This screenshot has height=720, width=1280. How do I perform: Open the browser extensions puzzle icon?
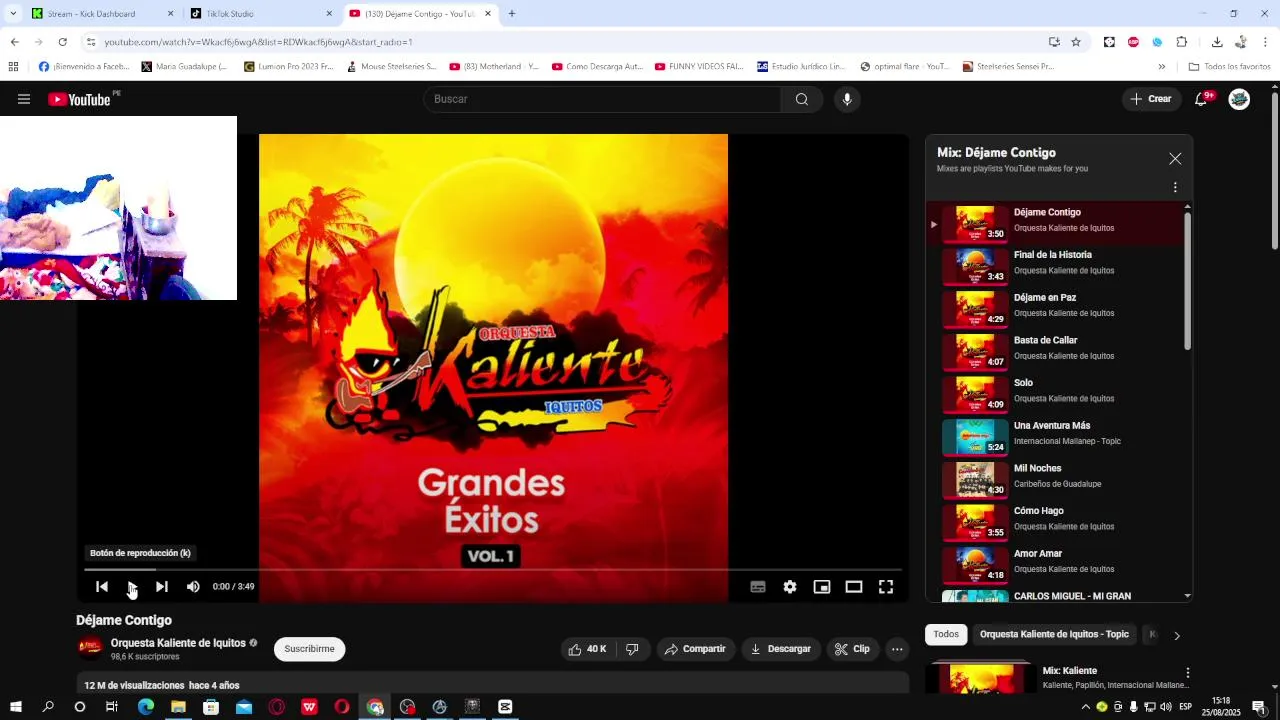pyautogui.click(x=1182, y=42)
